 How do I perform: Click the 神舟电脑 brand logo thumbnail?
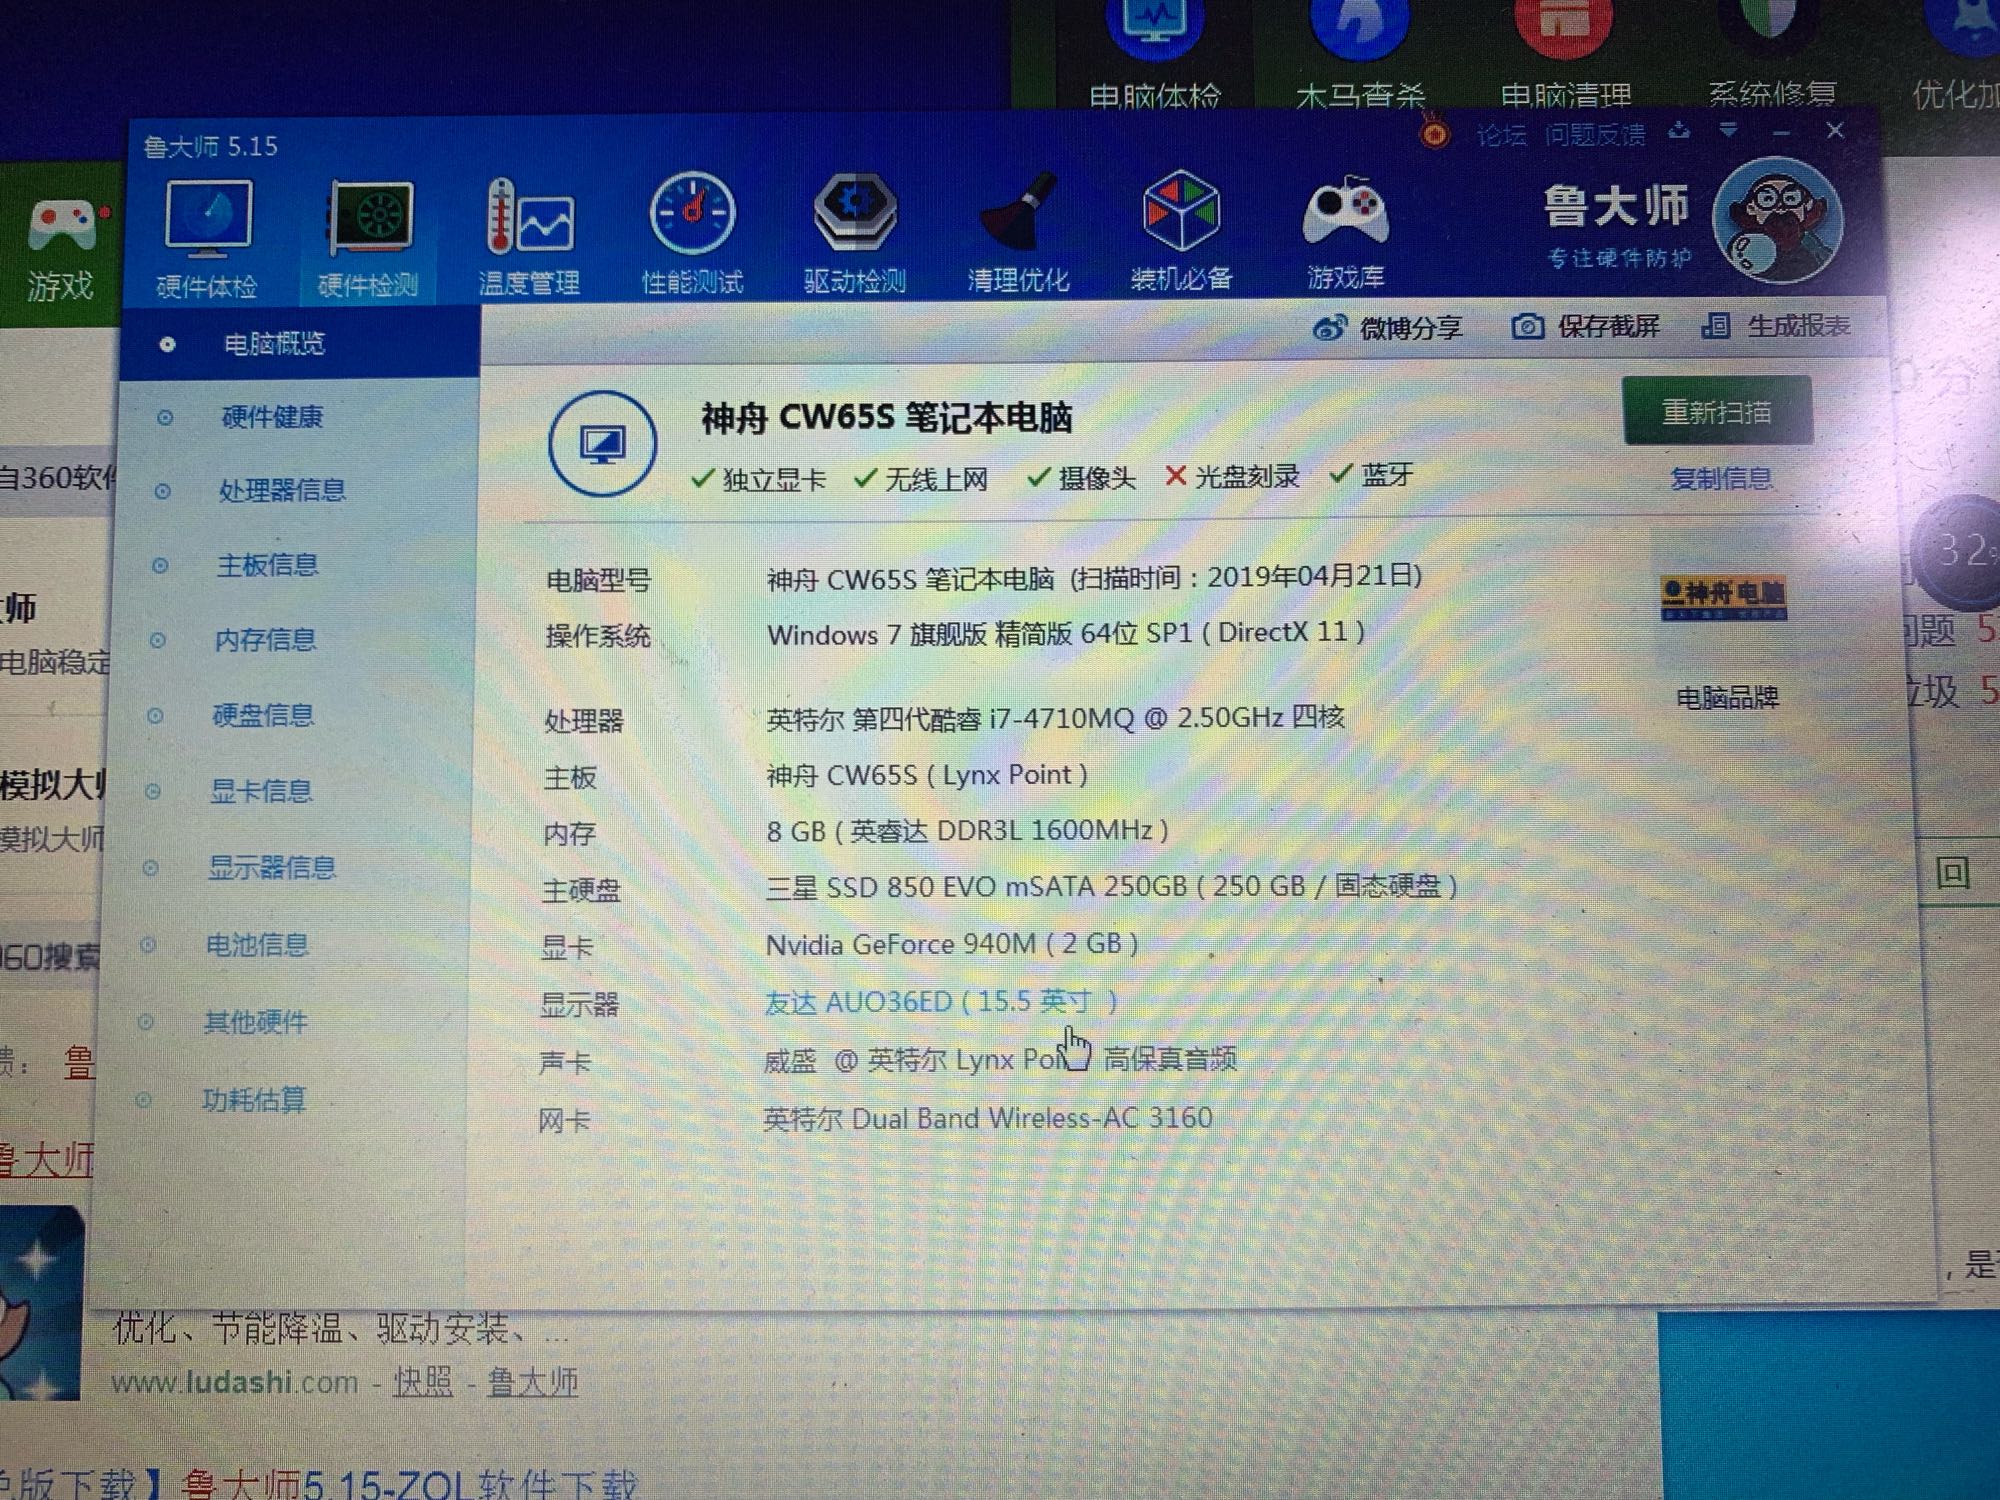pyautogui.click(x=1723, y=597)
